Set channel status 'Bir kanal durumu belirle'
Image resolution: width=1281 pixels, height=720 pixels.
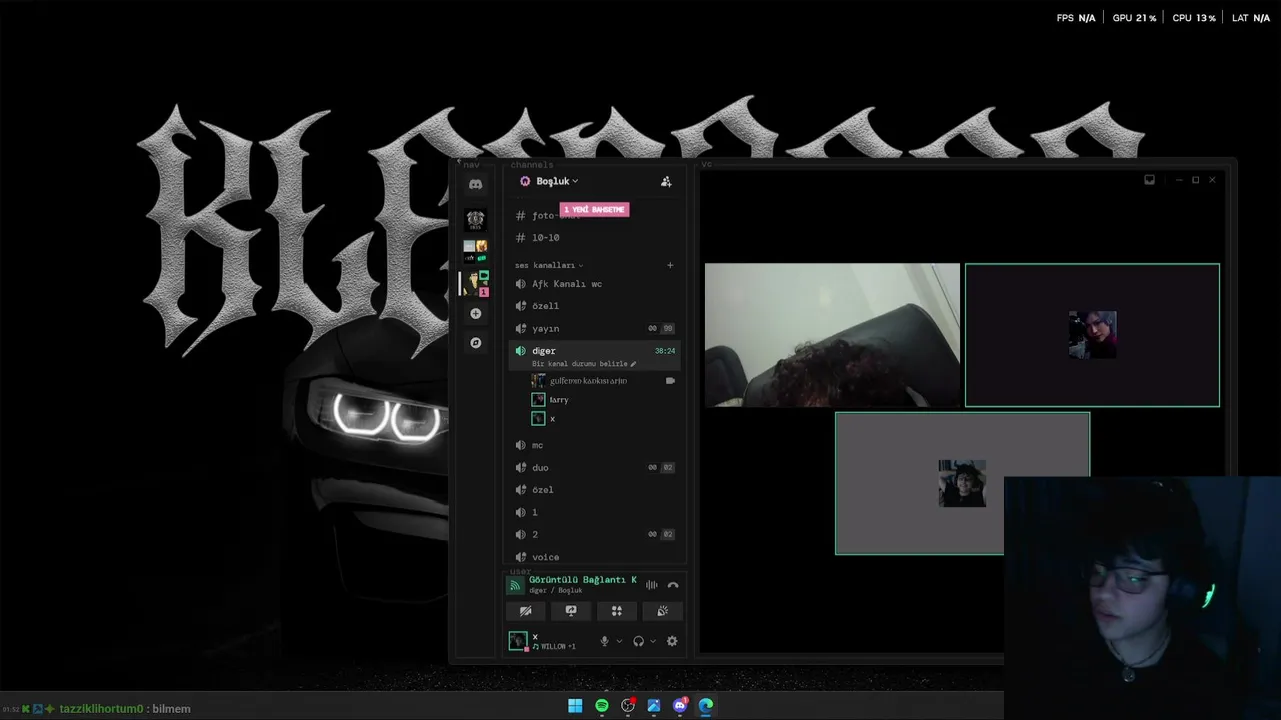pyautogui.click(x=584, y=364)
